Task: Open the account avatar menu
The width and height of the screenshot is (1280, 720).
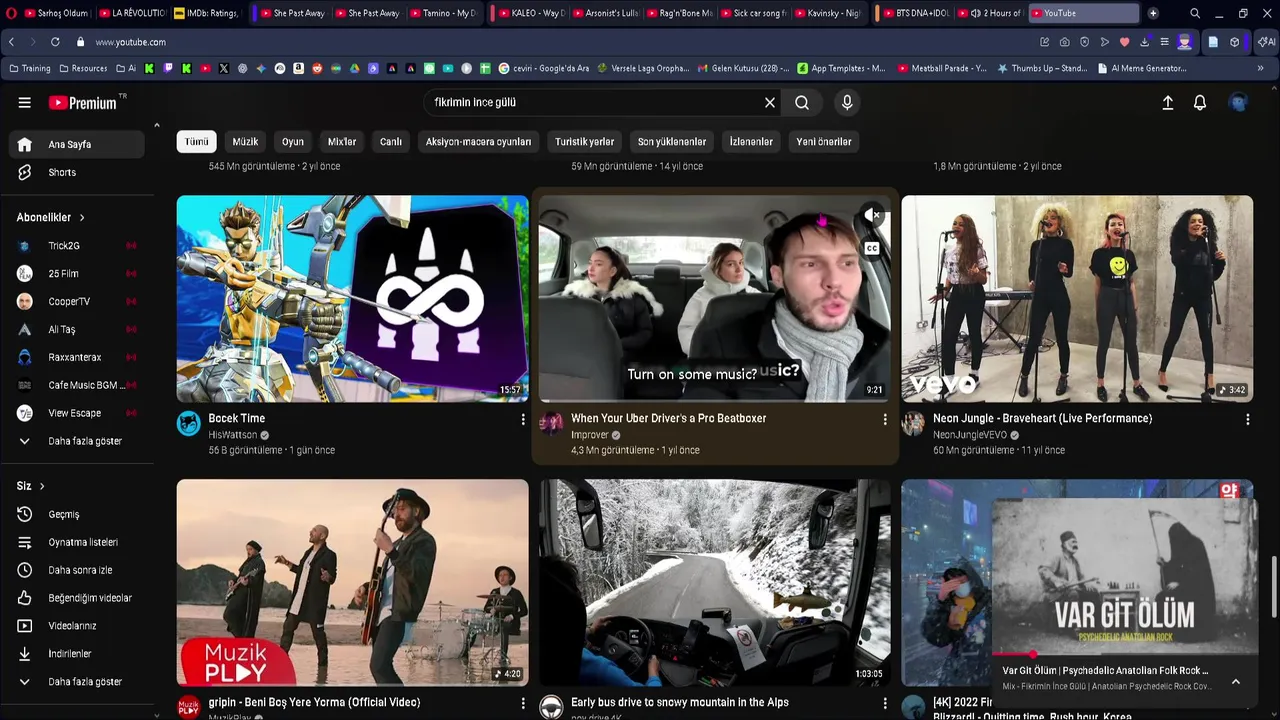Action: point(1238,102)
